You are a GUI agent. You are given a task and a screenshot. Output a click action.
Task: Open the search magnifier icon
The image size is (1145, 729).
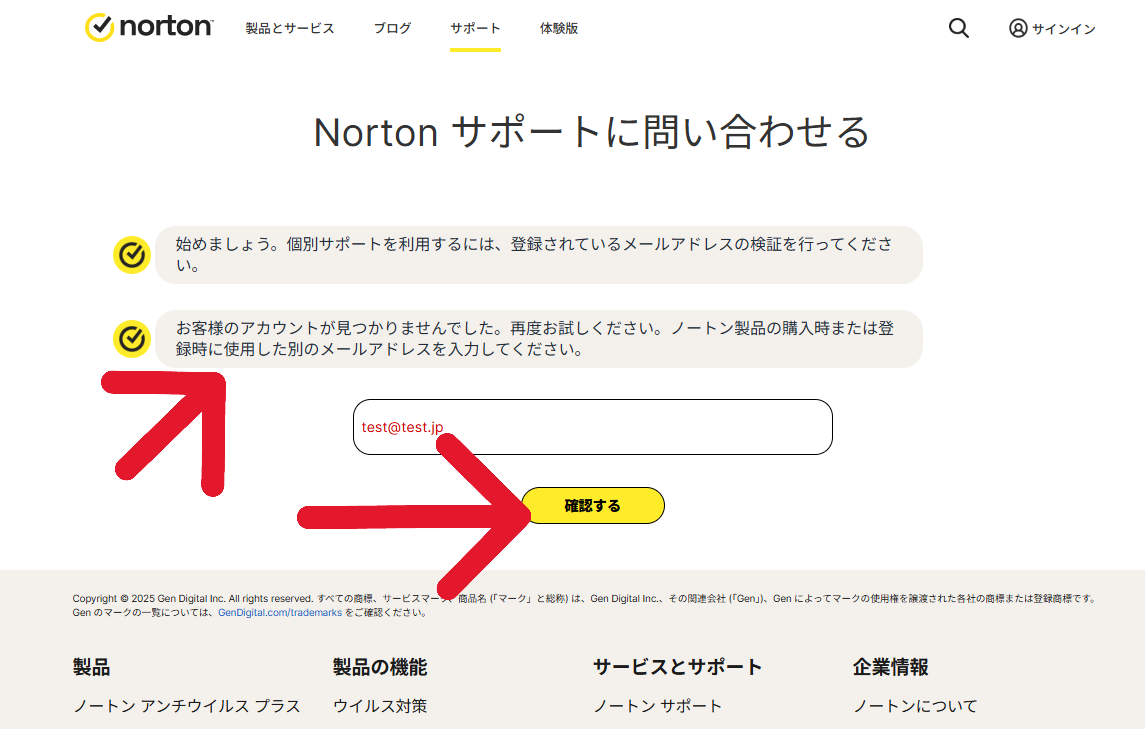[x=959, y=28]
